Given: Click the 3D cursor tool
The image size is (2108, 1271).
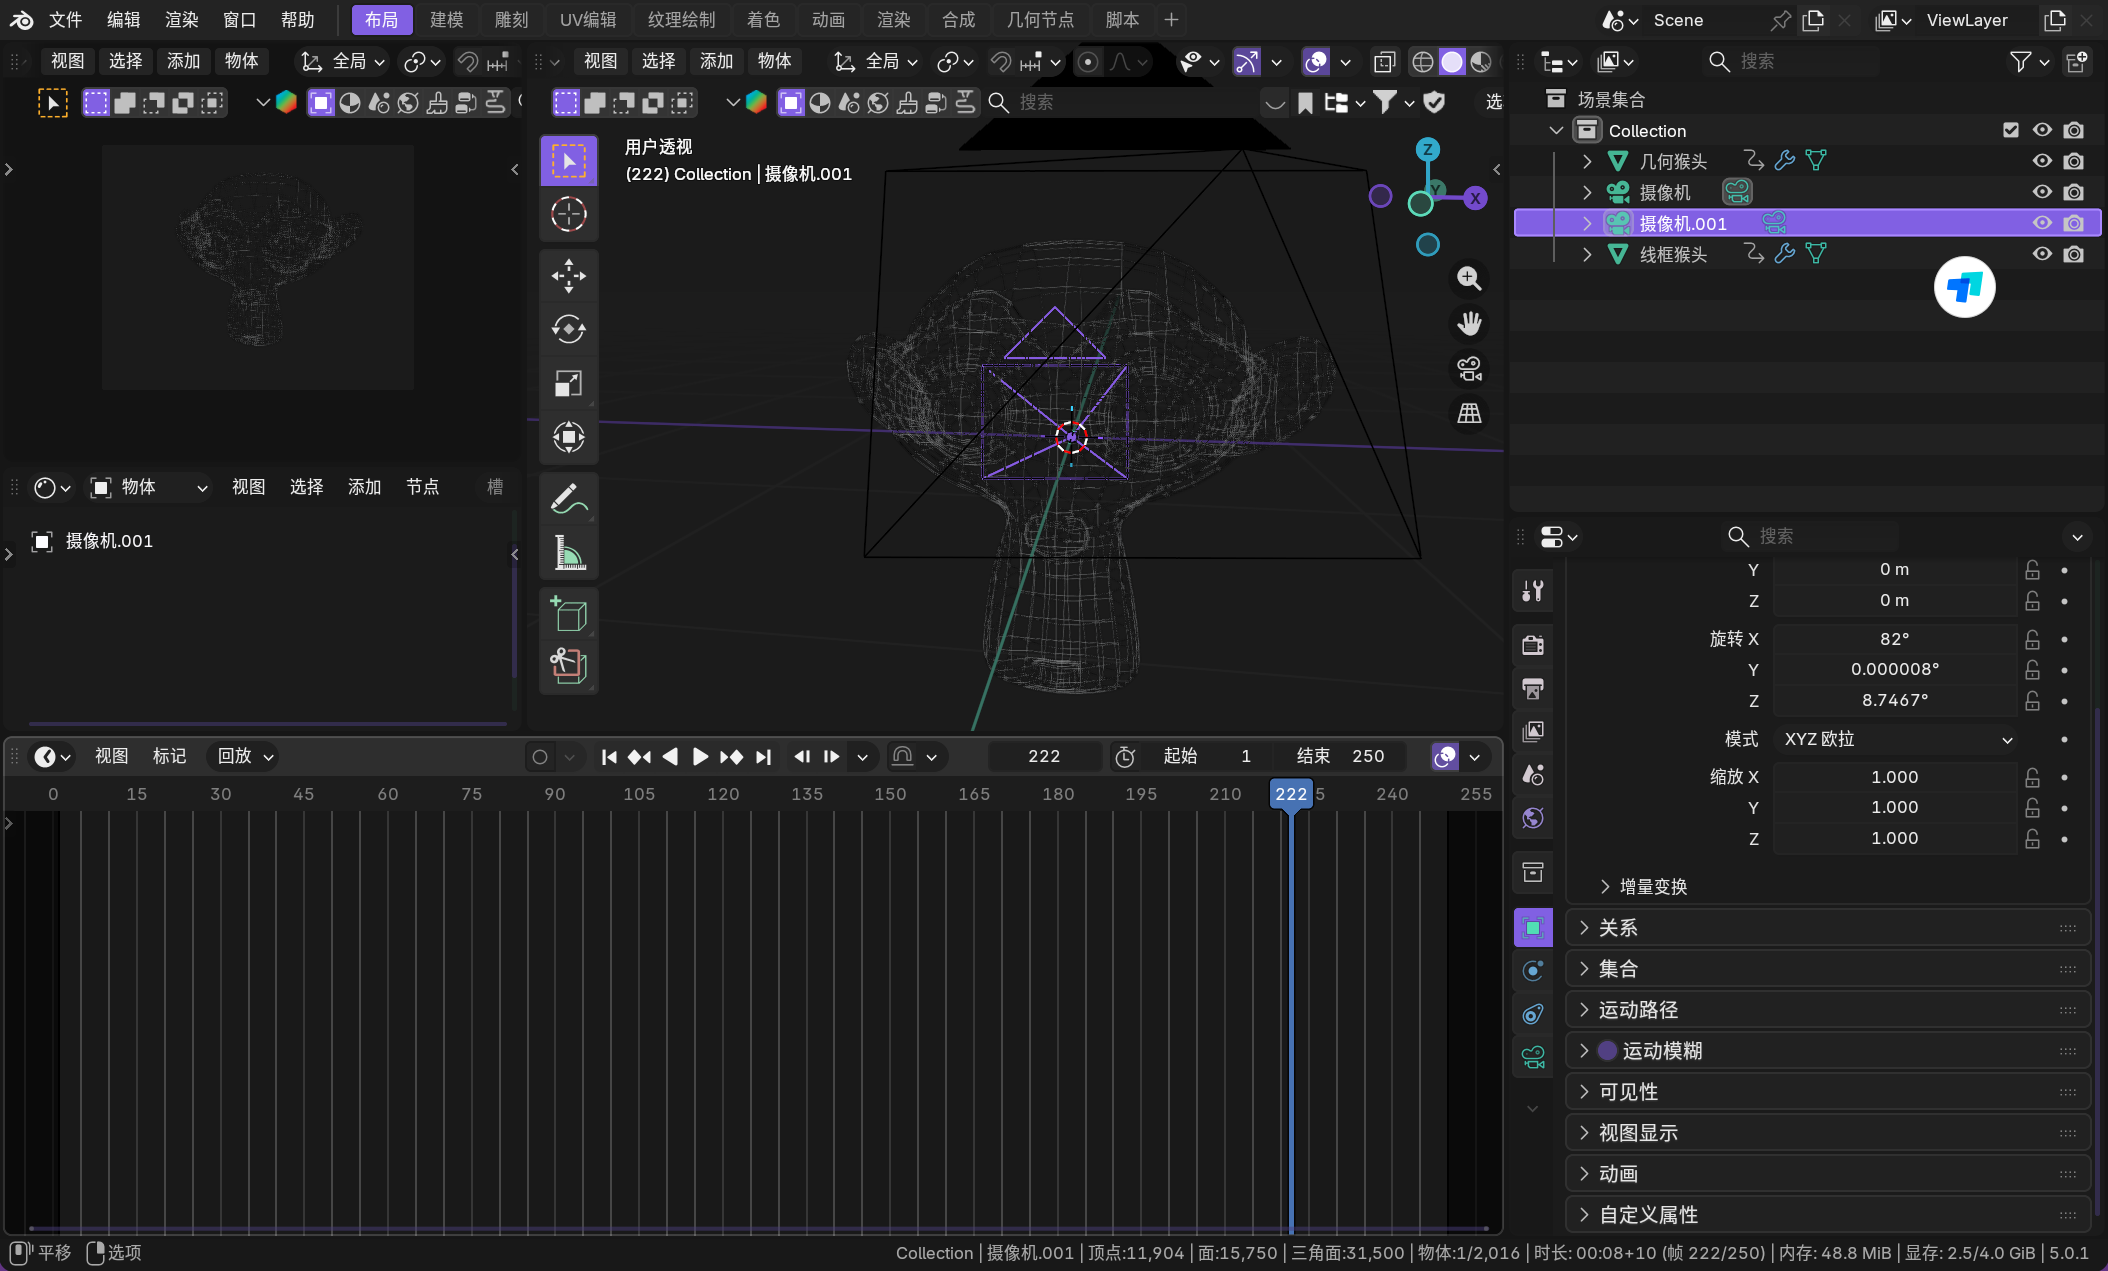Looking at the screenshot, I should (x=568, y=214).
